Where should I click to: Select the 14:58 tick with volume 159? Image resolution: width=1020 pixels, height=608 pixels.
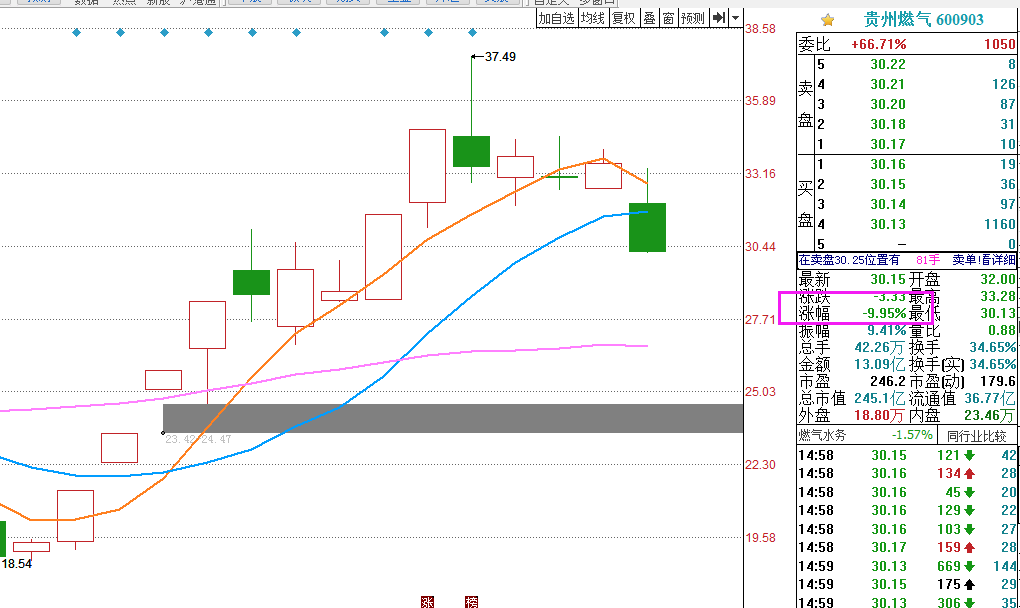coord(907,548)
